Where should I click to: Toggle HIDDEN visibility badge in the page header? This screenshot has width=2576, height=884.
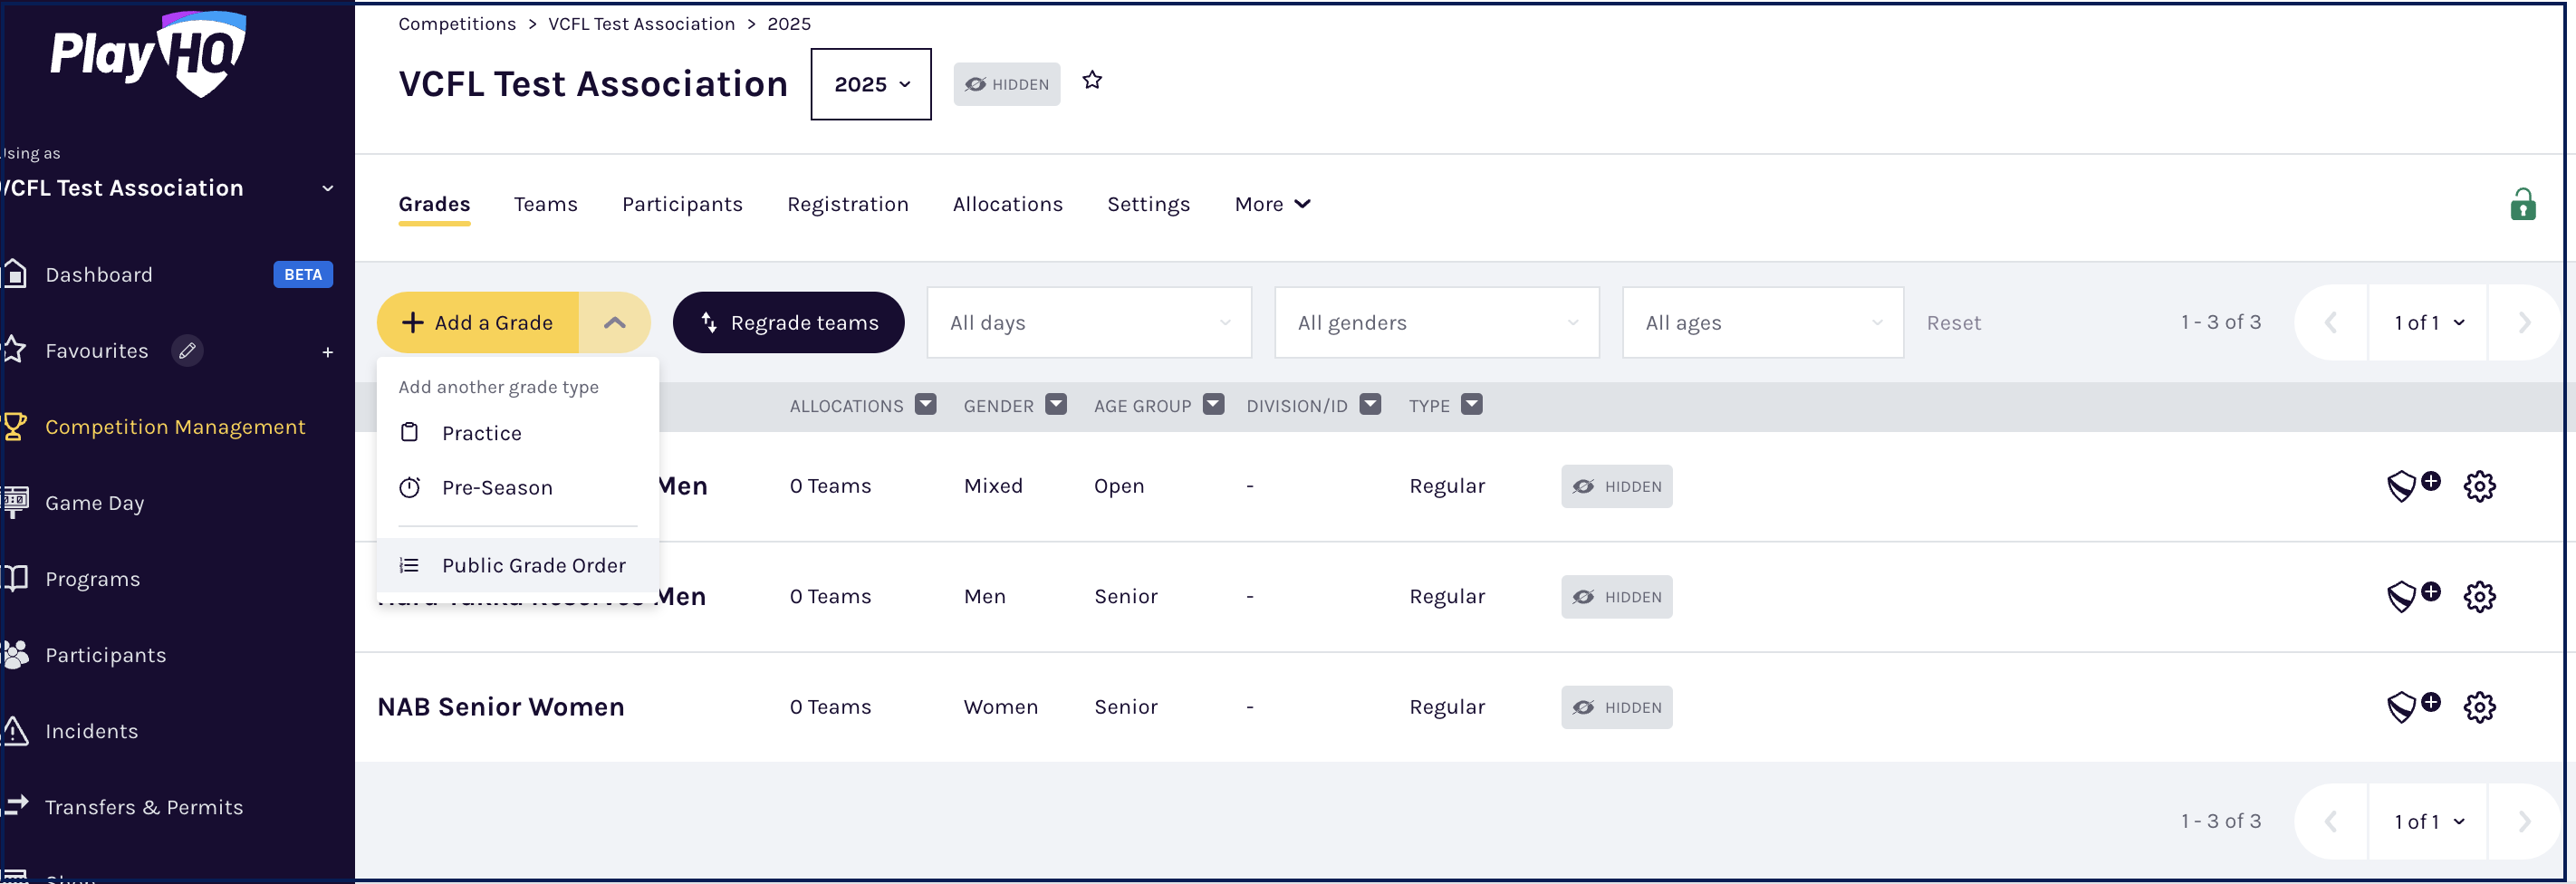tap(1006, 85)
